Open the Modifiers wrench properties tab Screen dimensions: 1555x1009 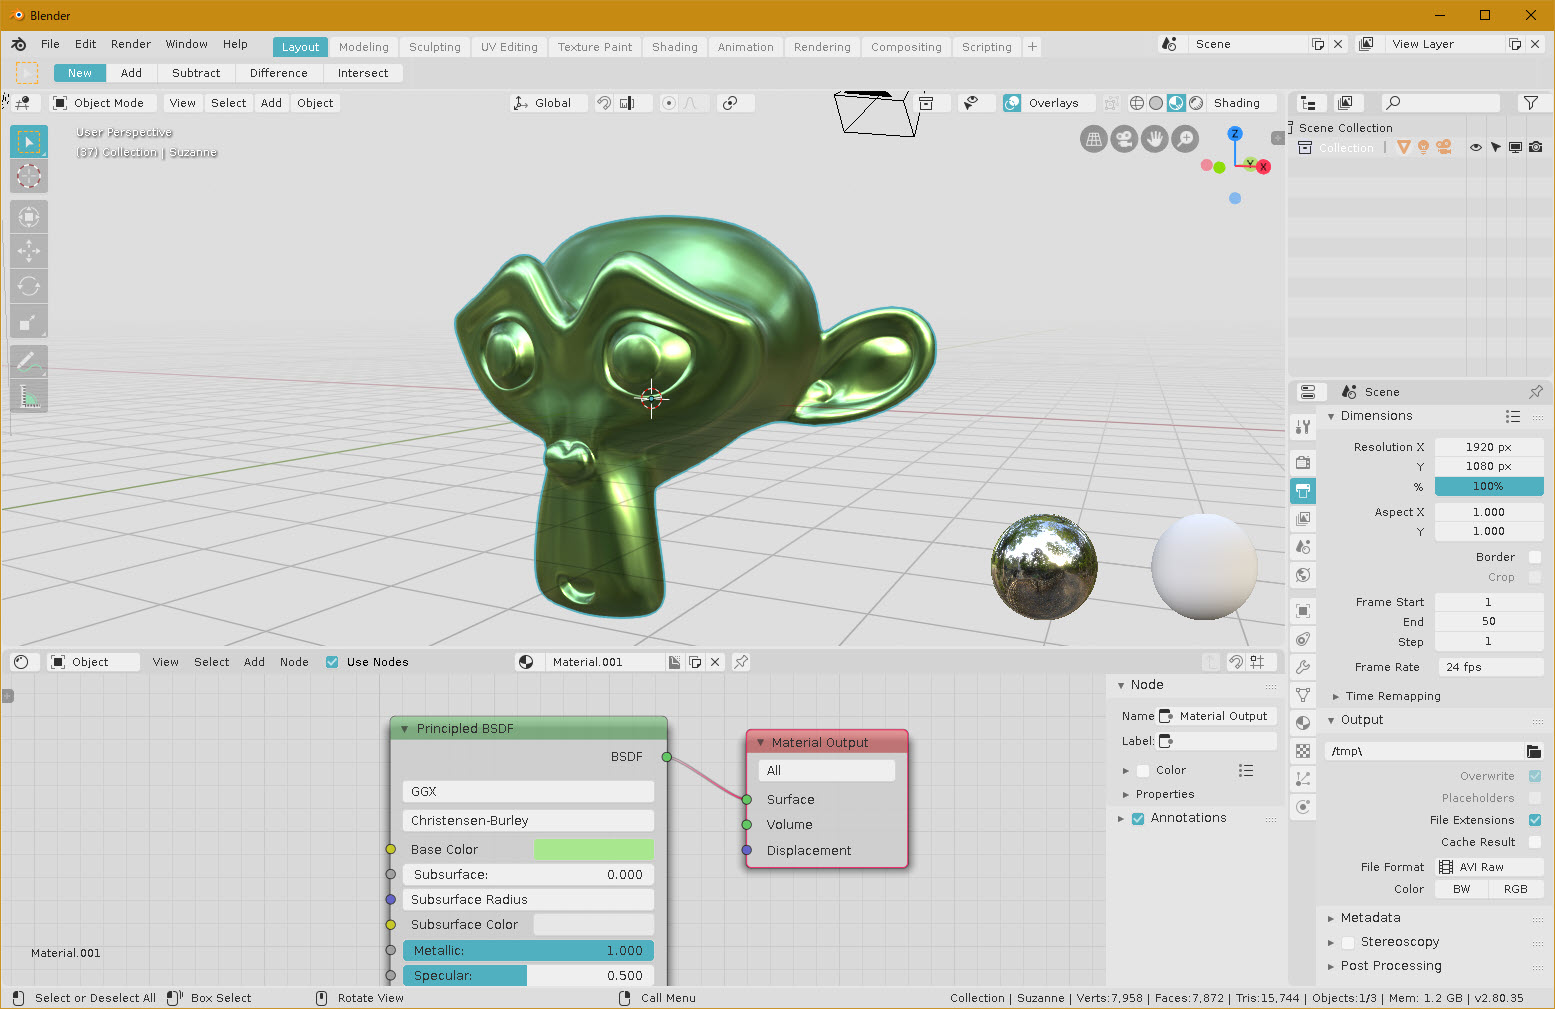1303,667
